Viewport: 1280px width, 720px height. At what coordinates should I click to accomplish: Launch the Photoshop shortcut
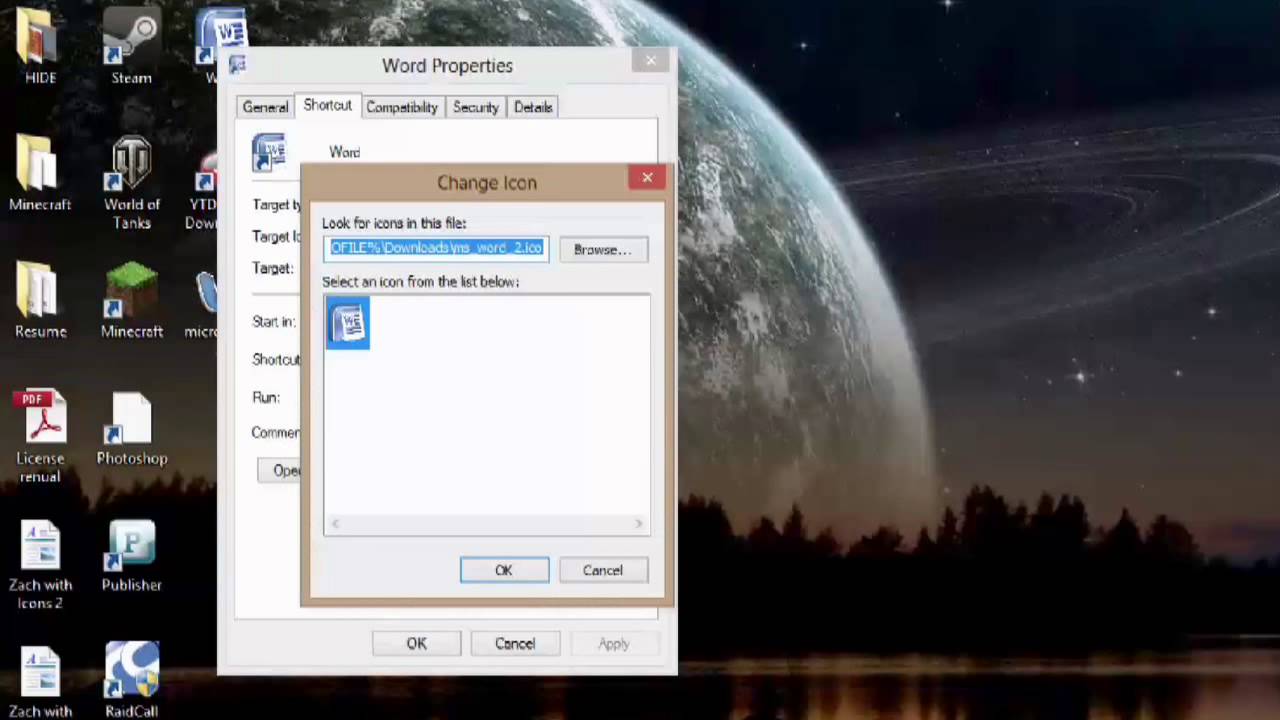pyautogui.click(x=131, y=428)
